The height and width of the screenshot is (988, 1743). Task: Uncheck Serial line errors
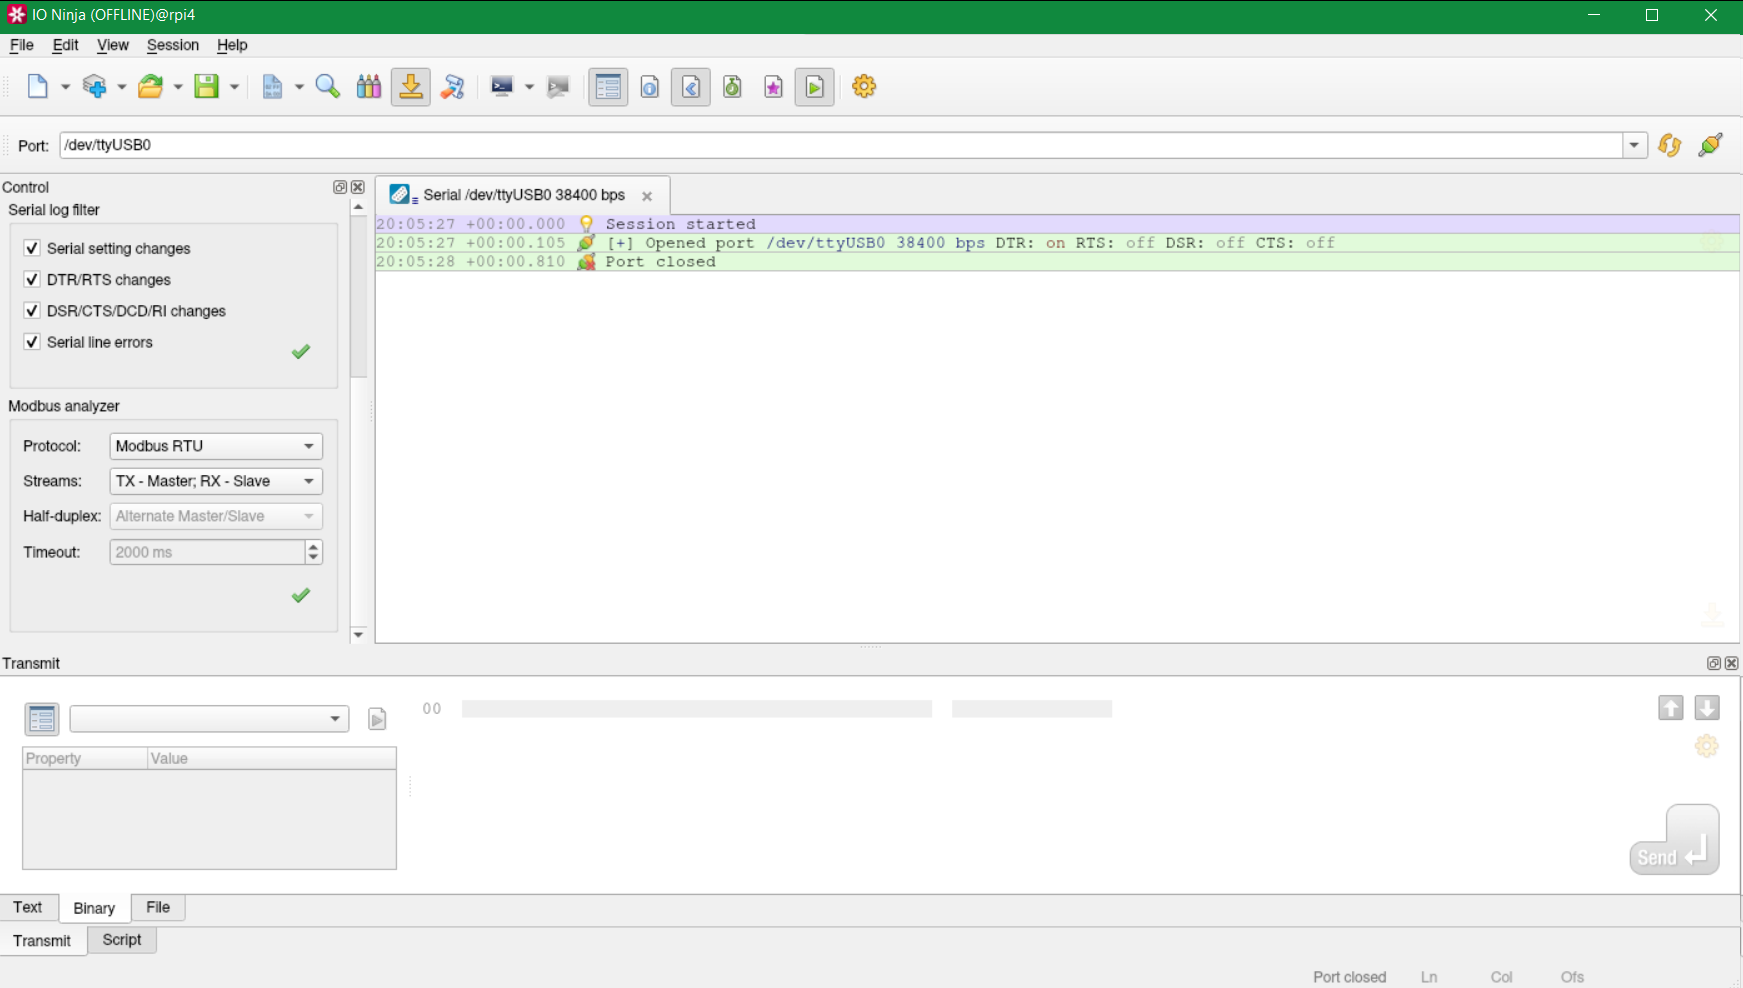coord(32,341)
